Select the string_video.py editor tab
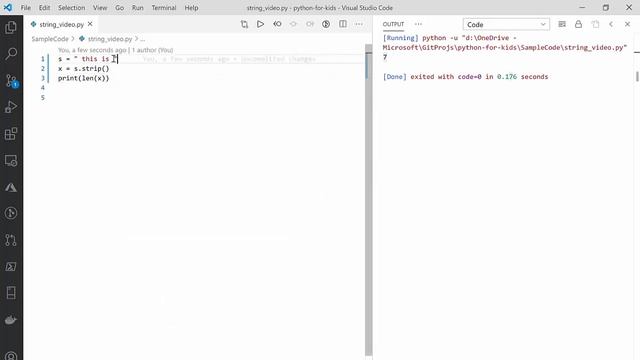The width and height of the screenshot is (640, 360). click(62, 24)
